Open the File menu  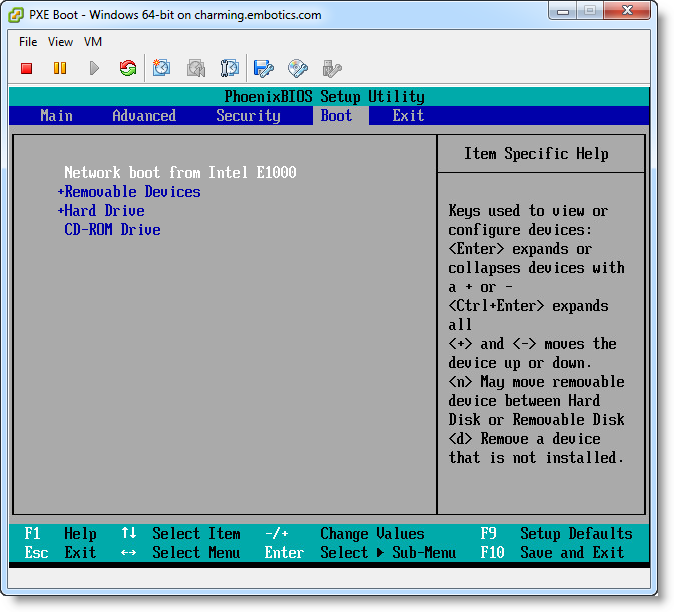[28, 42]
